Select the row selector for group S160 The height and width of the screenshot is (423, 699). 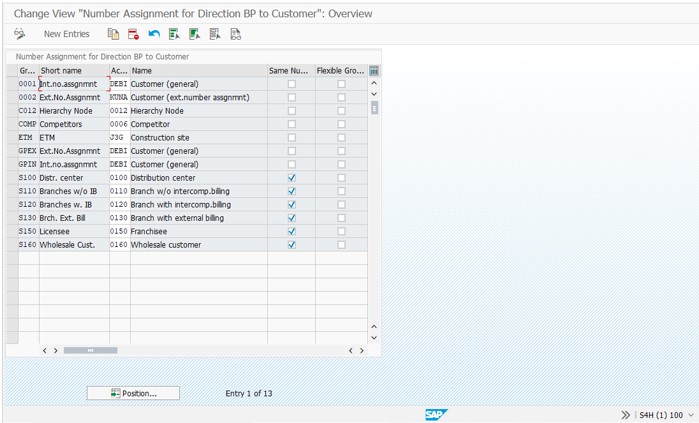[x=12, y=245]
